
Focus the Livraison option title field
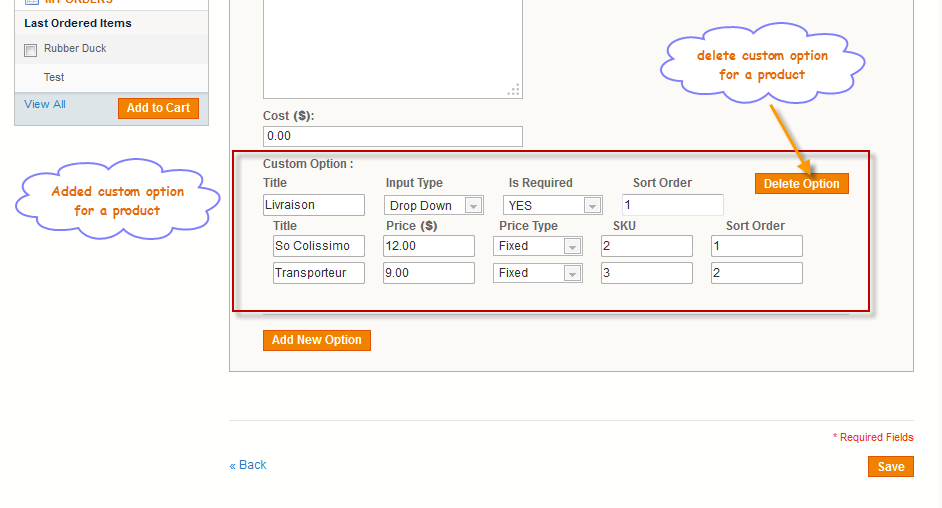click(314, 205)
